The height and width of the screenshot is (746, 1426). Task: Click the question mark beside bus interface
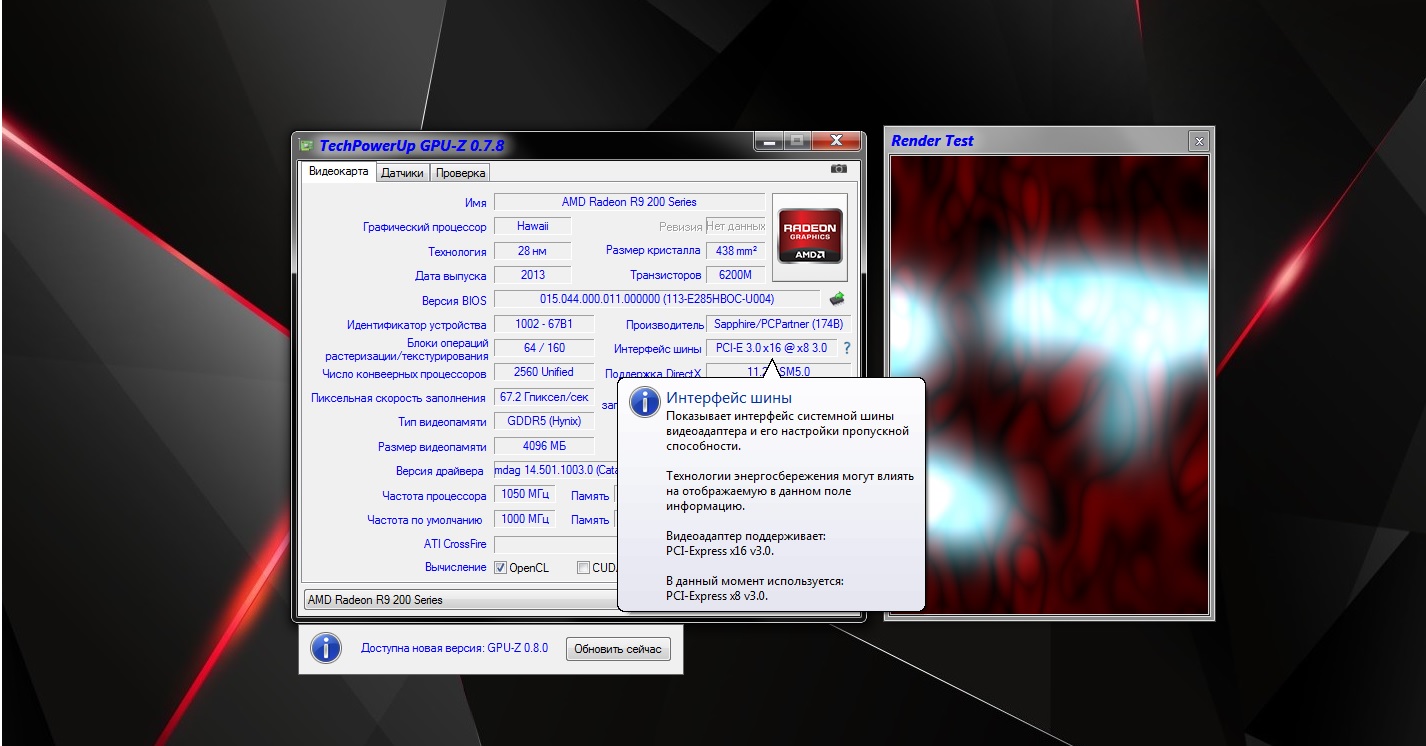pyautogui.click(x=847, y=348)
